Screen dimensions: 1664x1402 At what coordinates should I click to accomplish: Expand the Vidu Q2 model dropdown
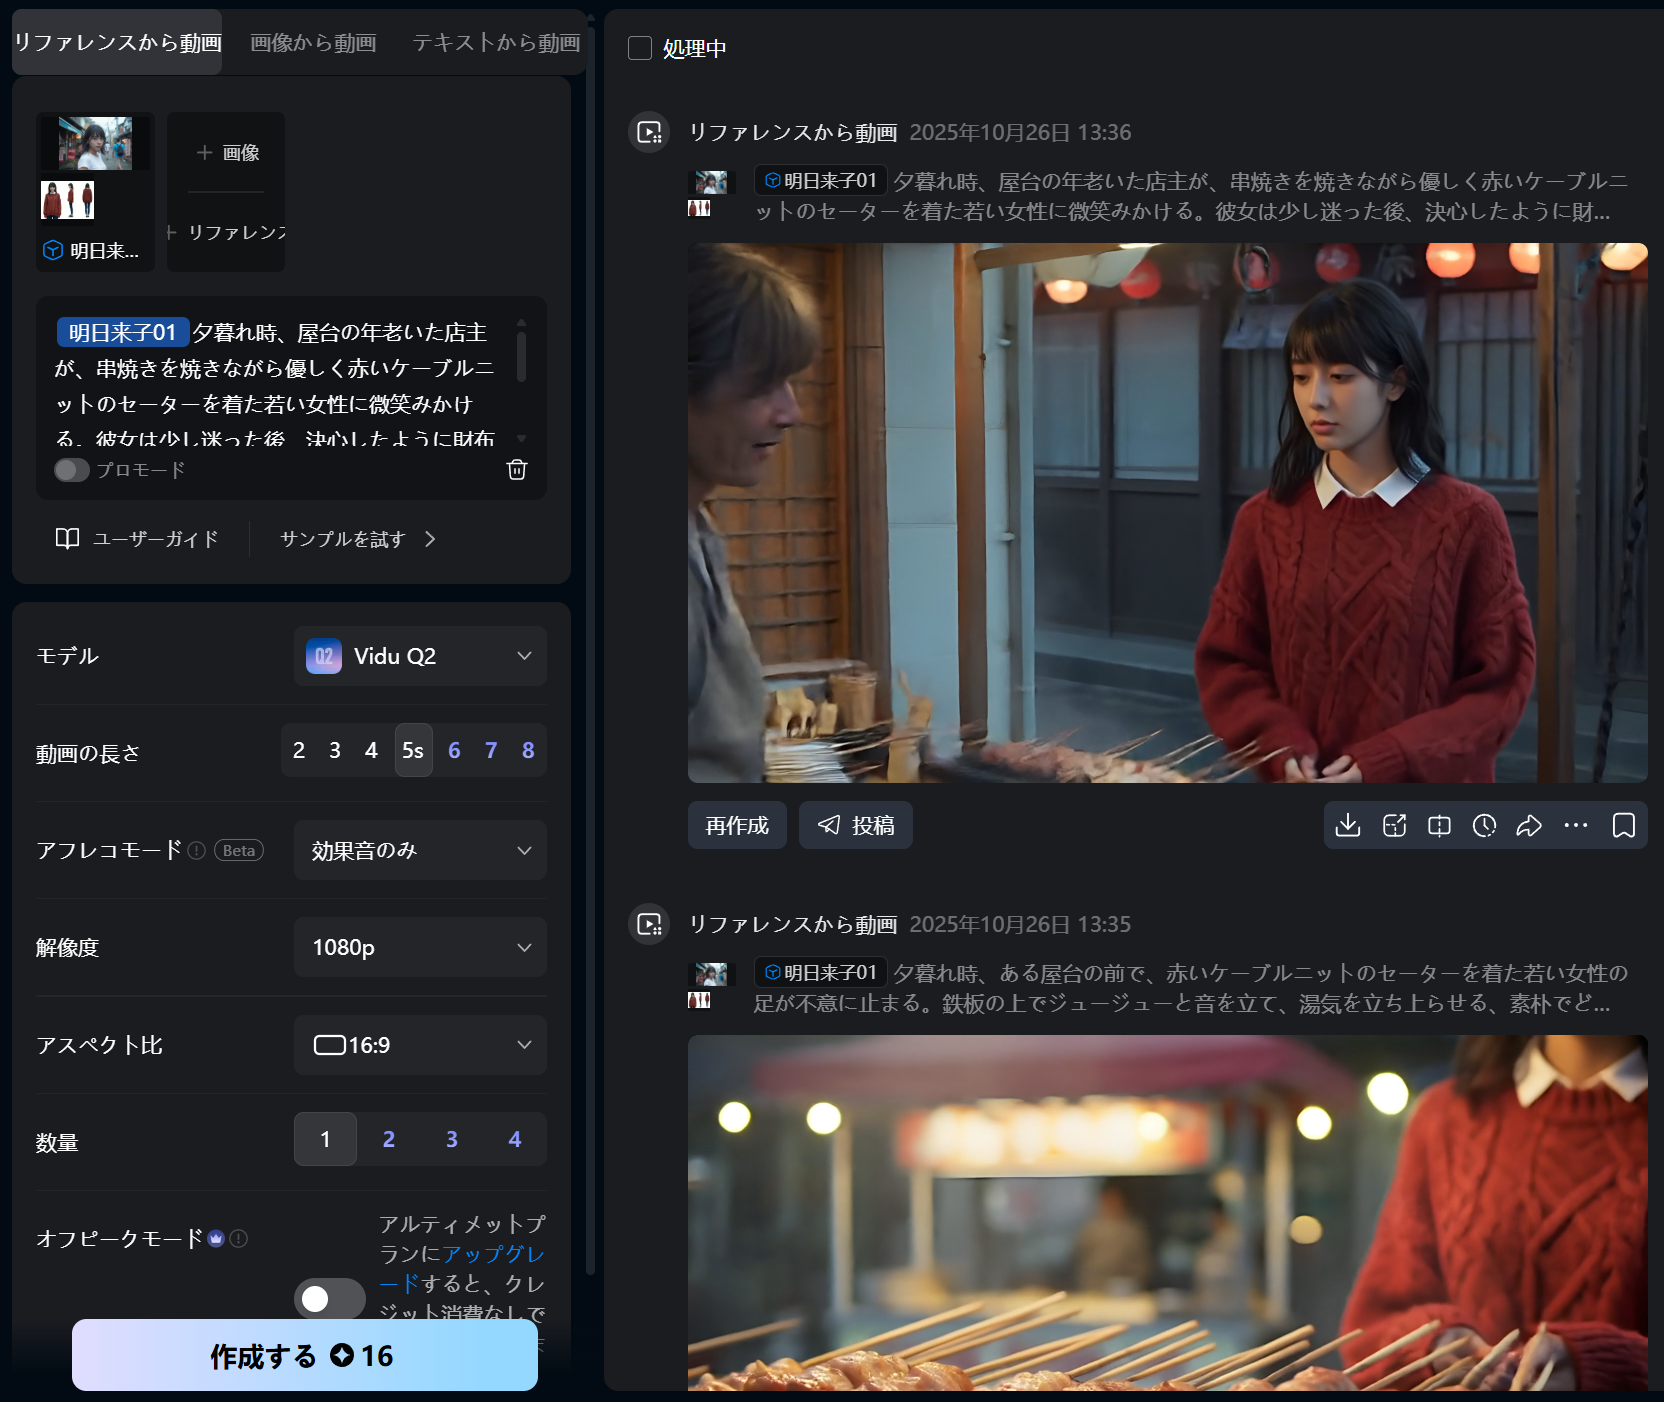[x=420, y=656]
